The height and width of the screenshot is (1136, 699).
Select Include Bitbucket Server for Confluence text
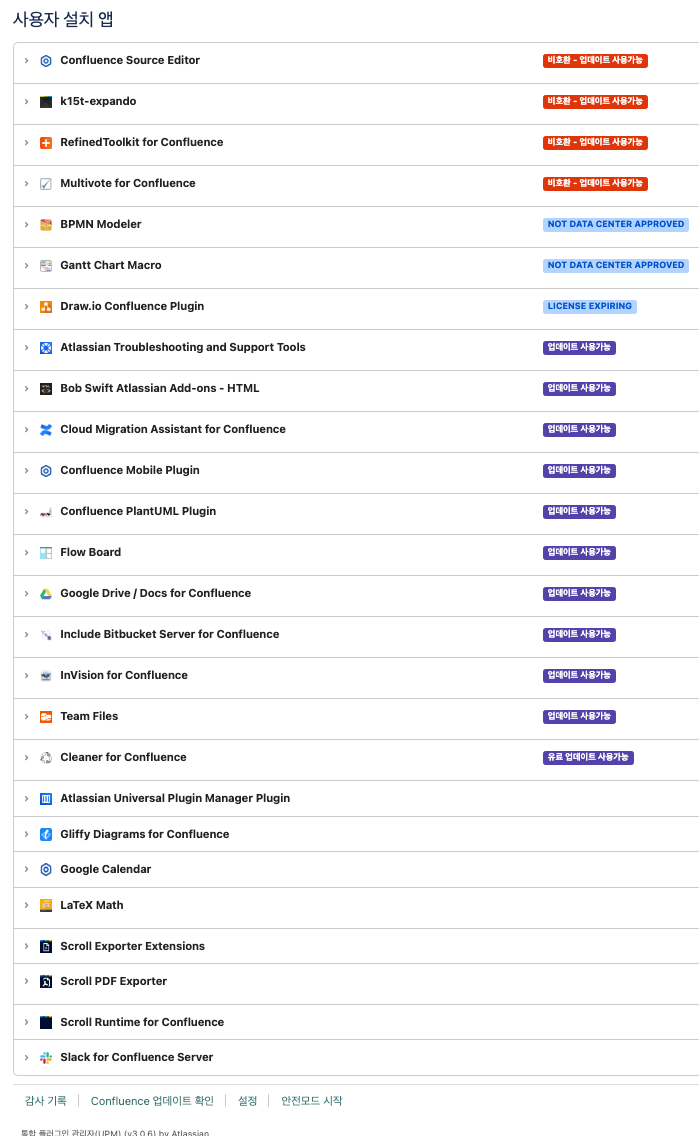[x=169, y=634]
